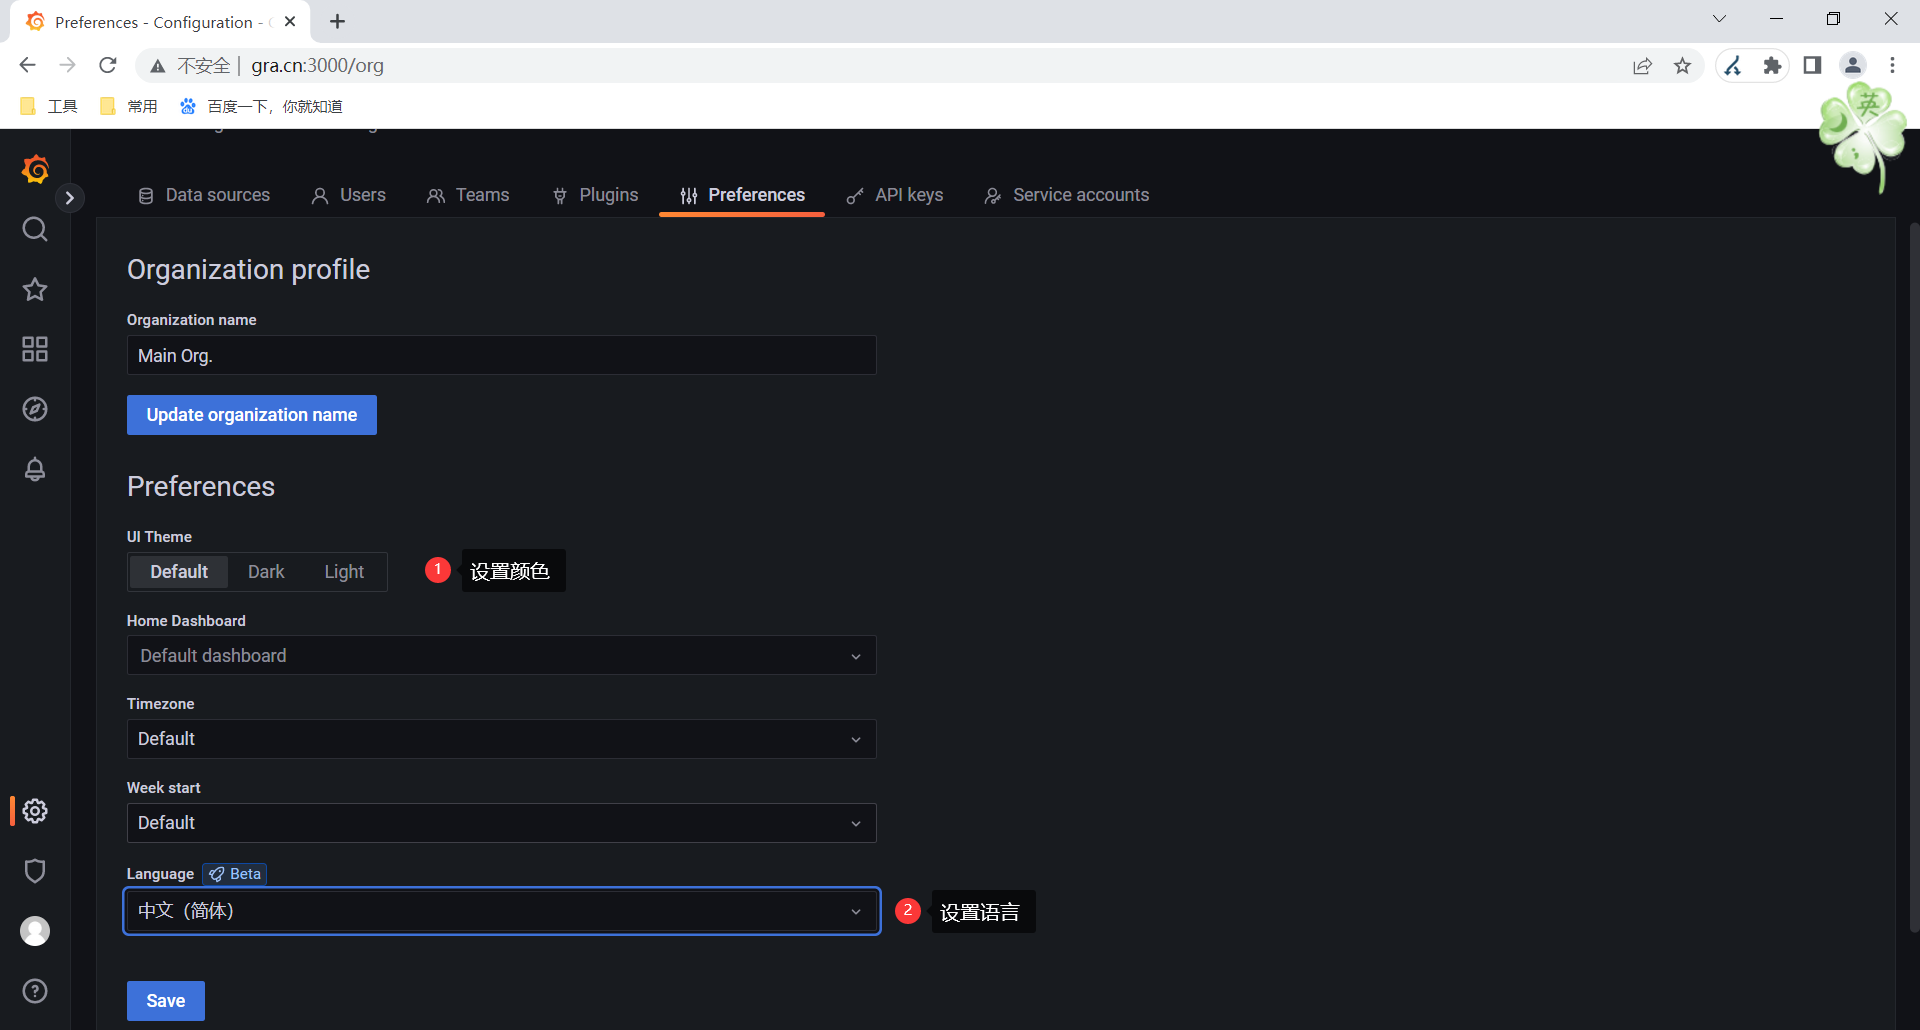Open the Help question mark icon

point(35,991)
